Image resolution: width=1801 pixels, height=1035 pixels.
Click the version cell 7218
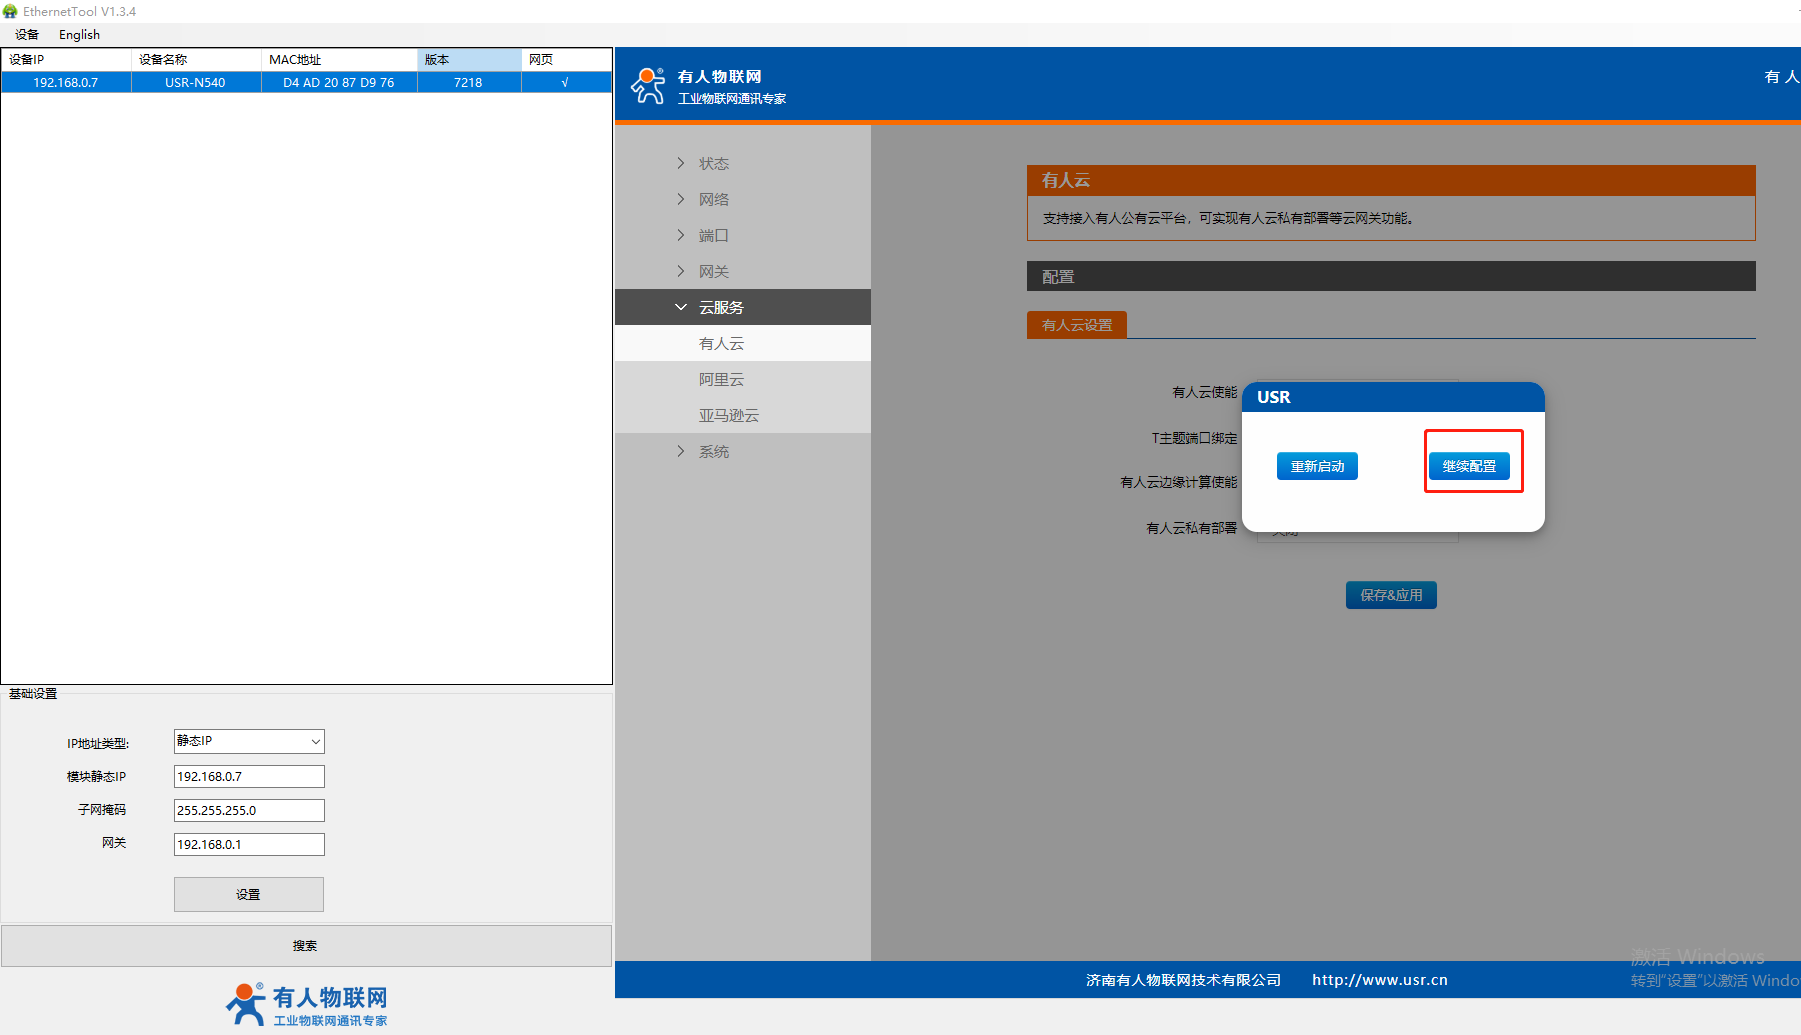point(469,83)
